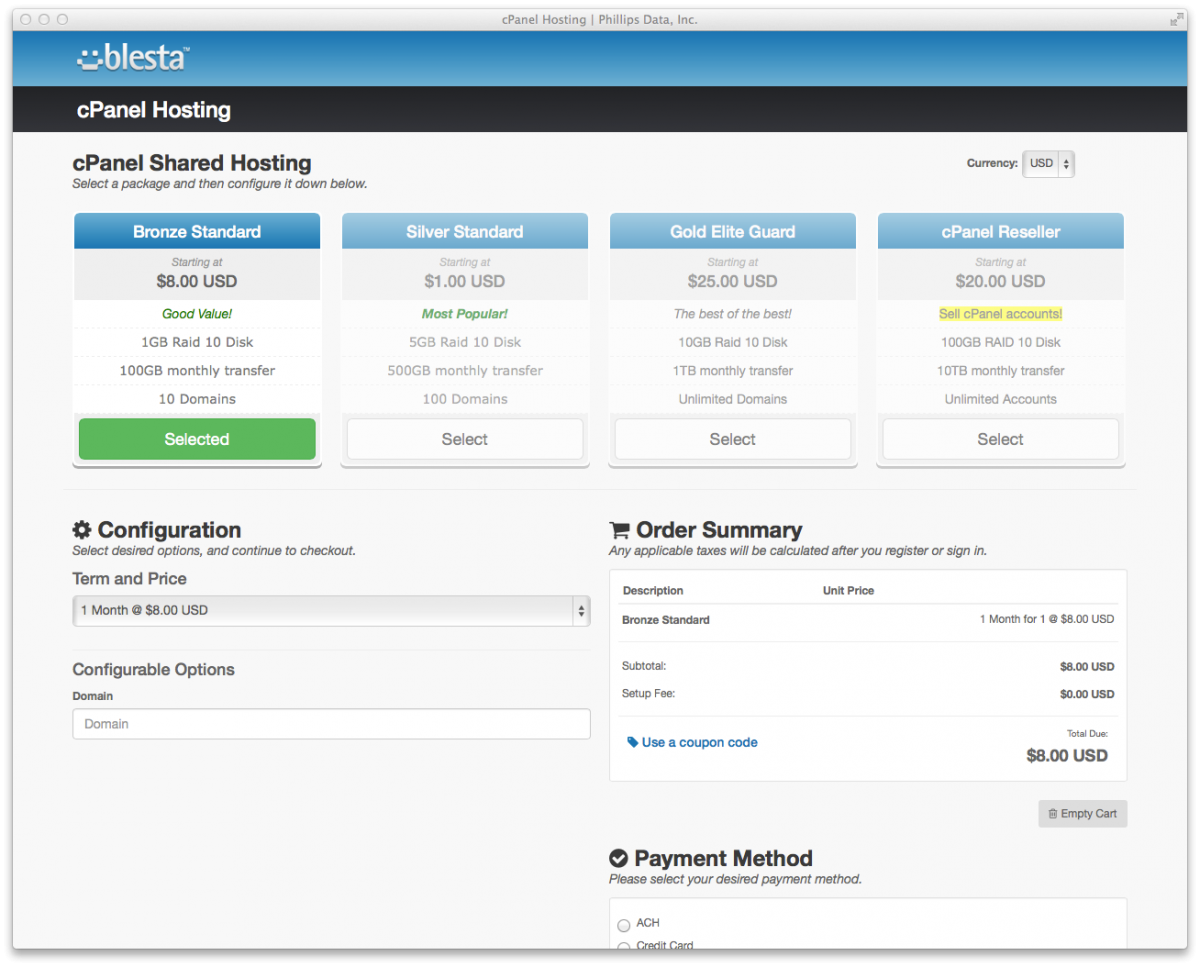Image resolution: width=1200 pixels, height=967 pixels.
Task: Click '500GB monthly transfer' feature text
Action: click(465, 371)
